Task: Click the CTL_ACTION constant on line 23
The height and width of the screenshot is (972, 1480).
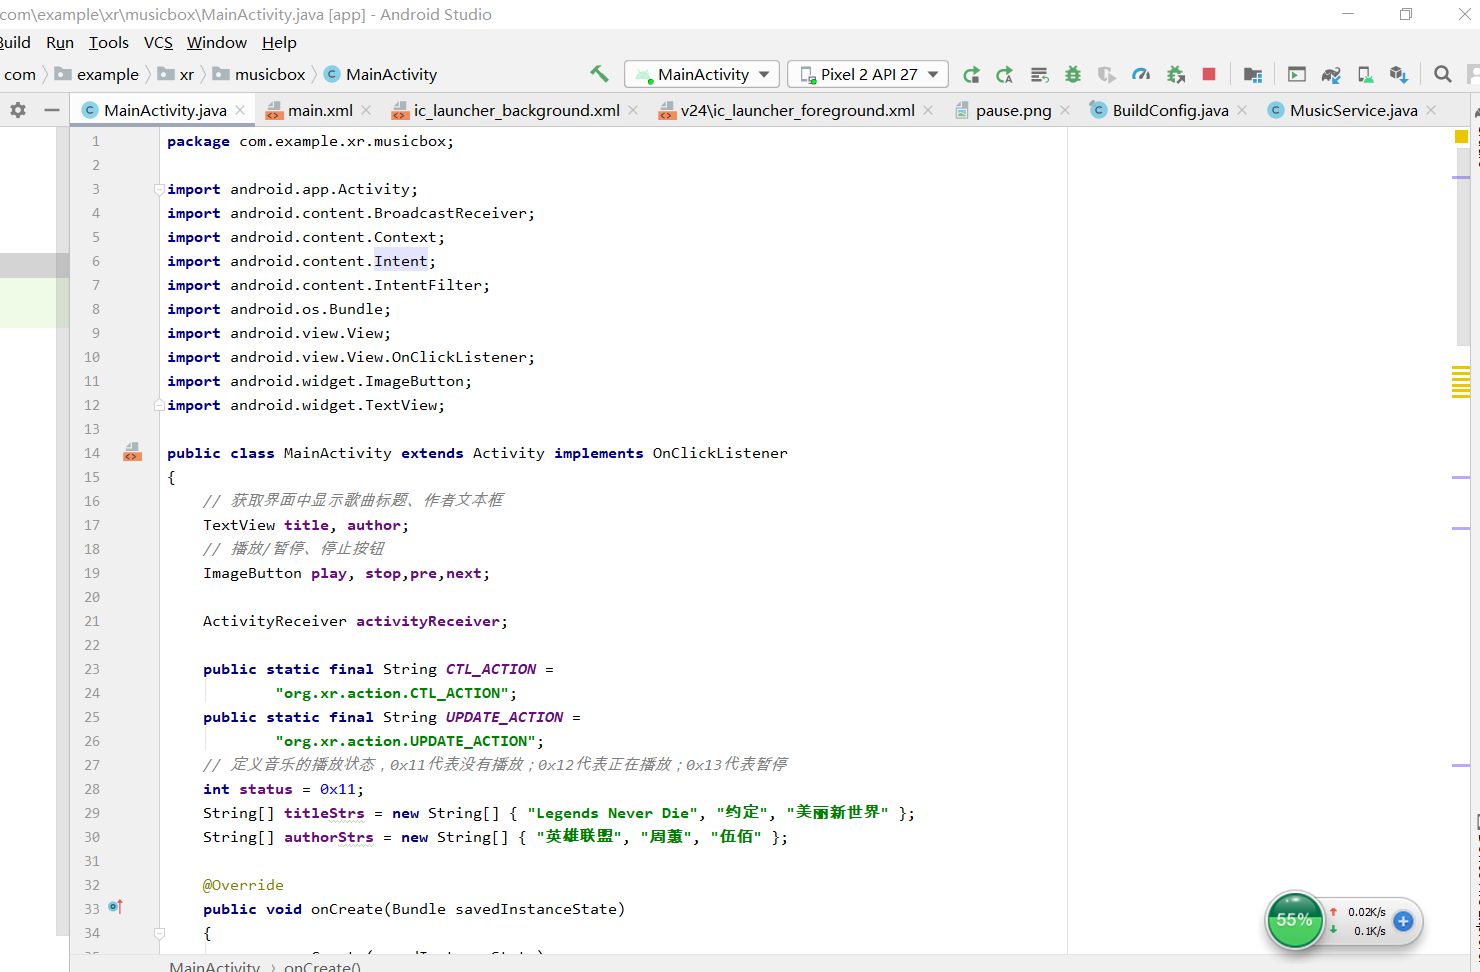Action: pyautogui.click(x=491, y=669)
